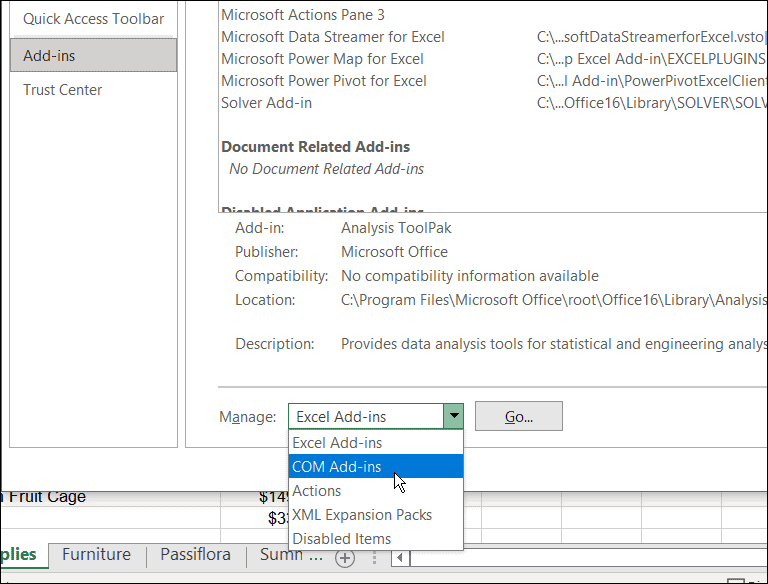Select Microsoft Data Streamer for Excel
Screen dimensions: 768x584
coord(333,37)
